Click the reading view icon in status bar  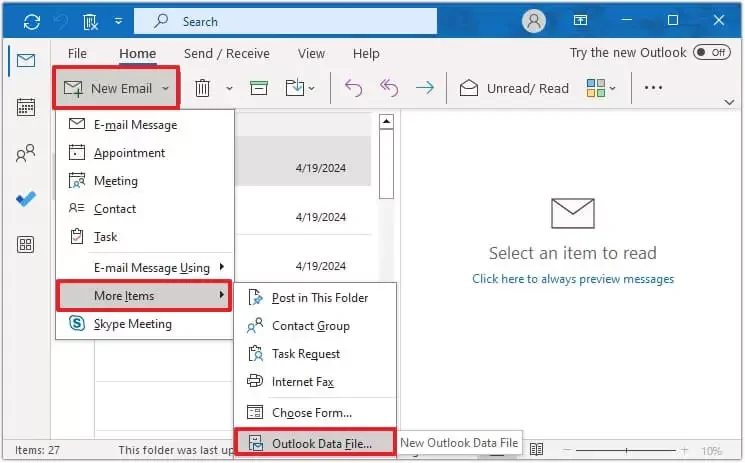[536, 449]
